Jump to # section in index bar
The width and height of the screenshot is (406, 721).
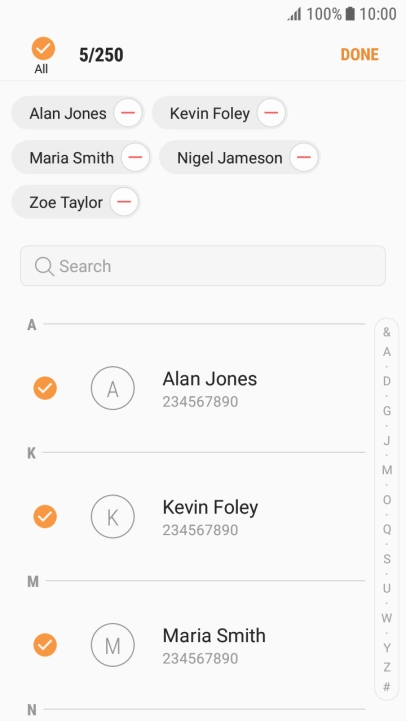(387, 687)
